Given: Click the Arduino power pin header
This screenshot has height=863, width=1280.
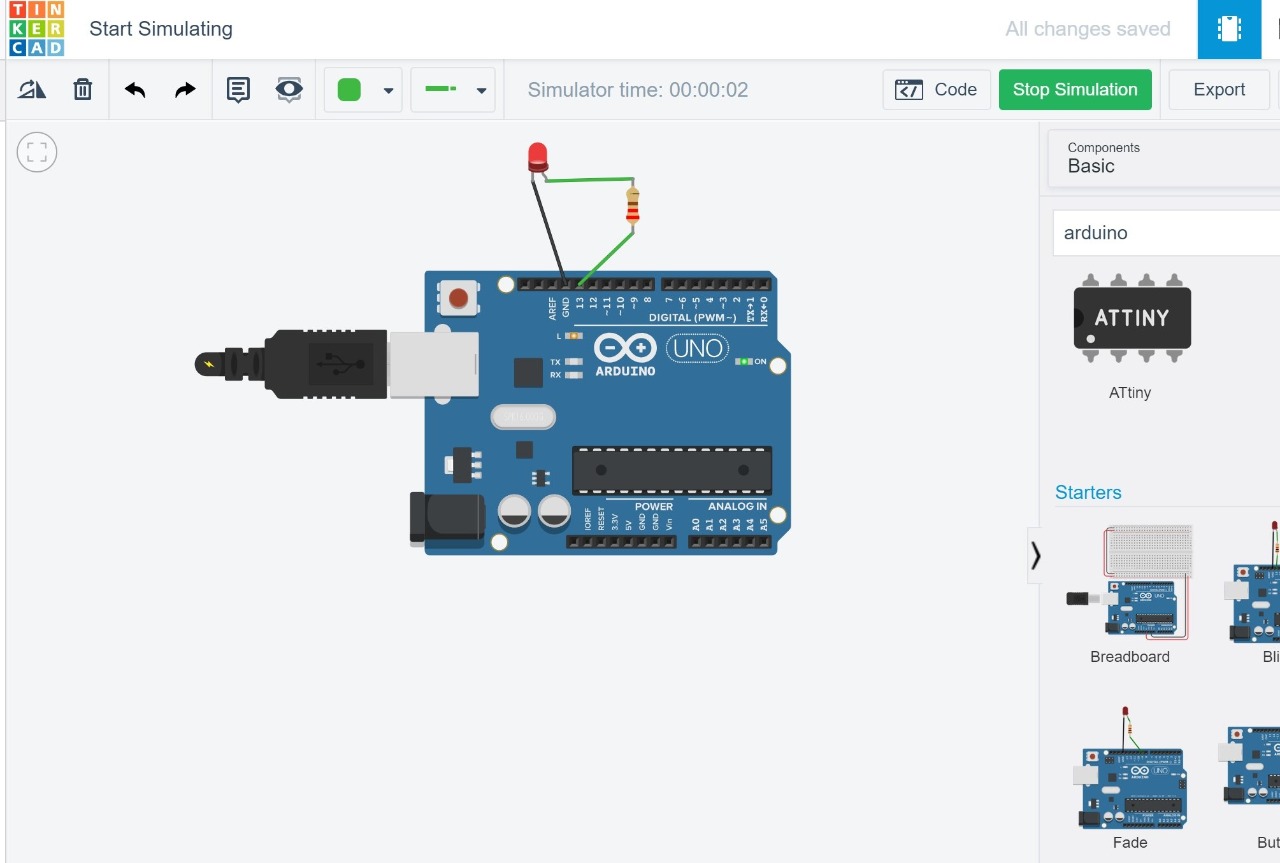Looking at the screenshot, I should coord(621,542).
